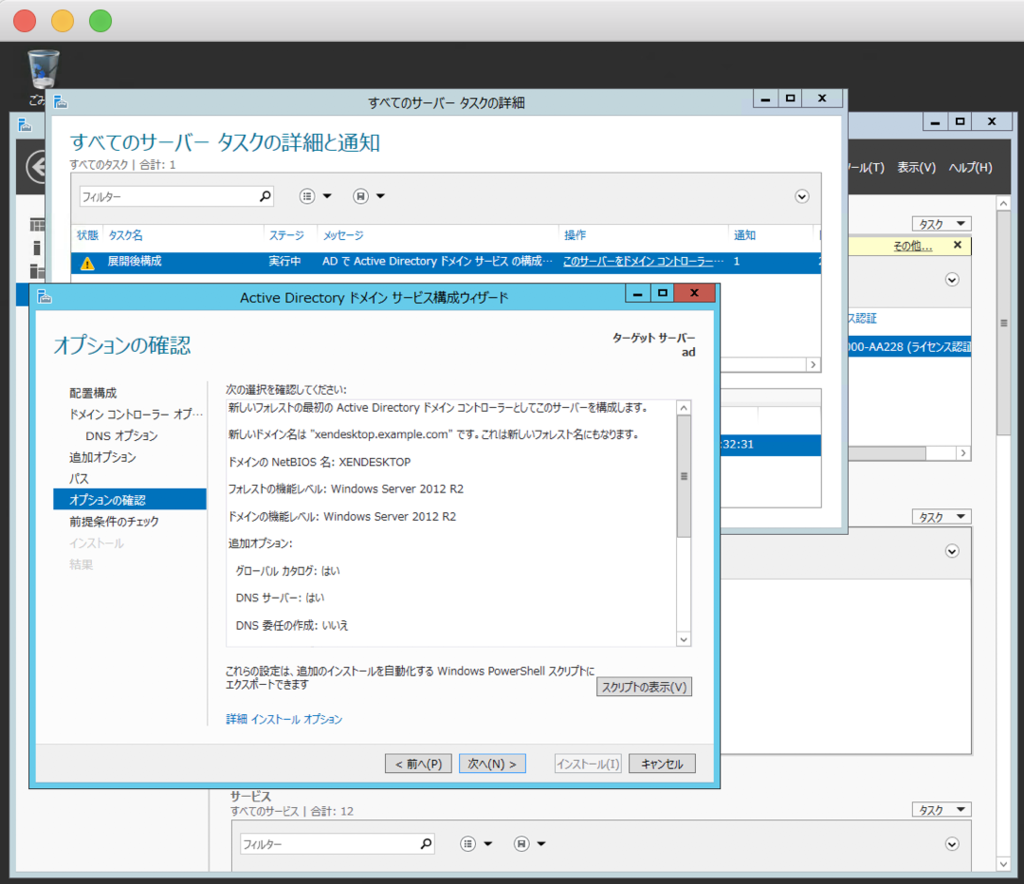Click the macOS green zoom button

coord(101,21)
